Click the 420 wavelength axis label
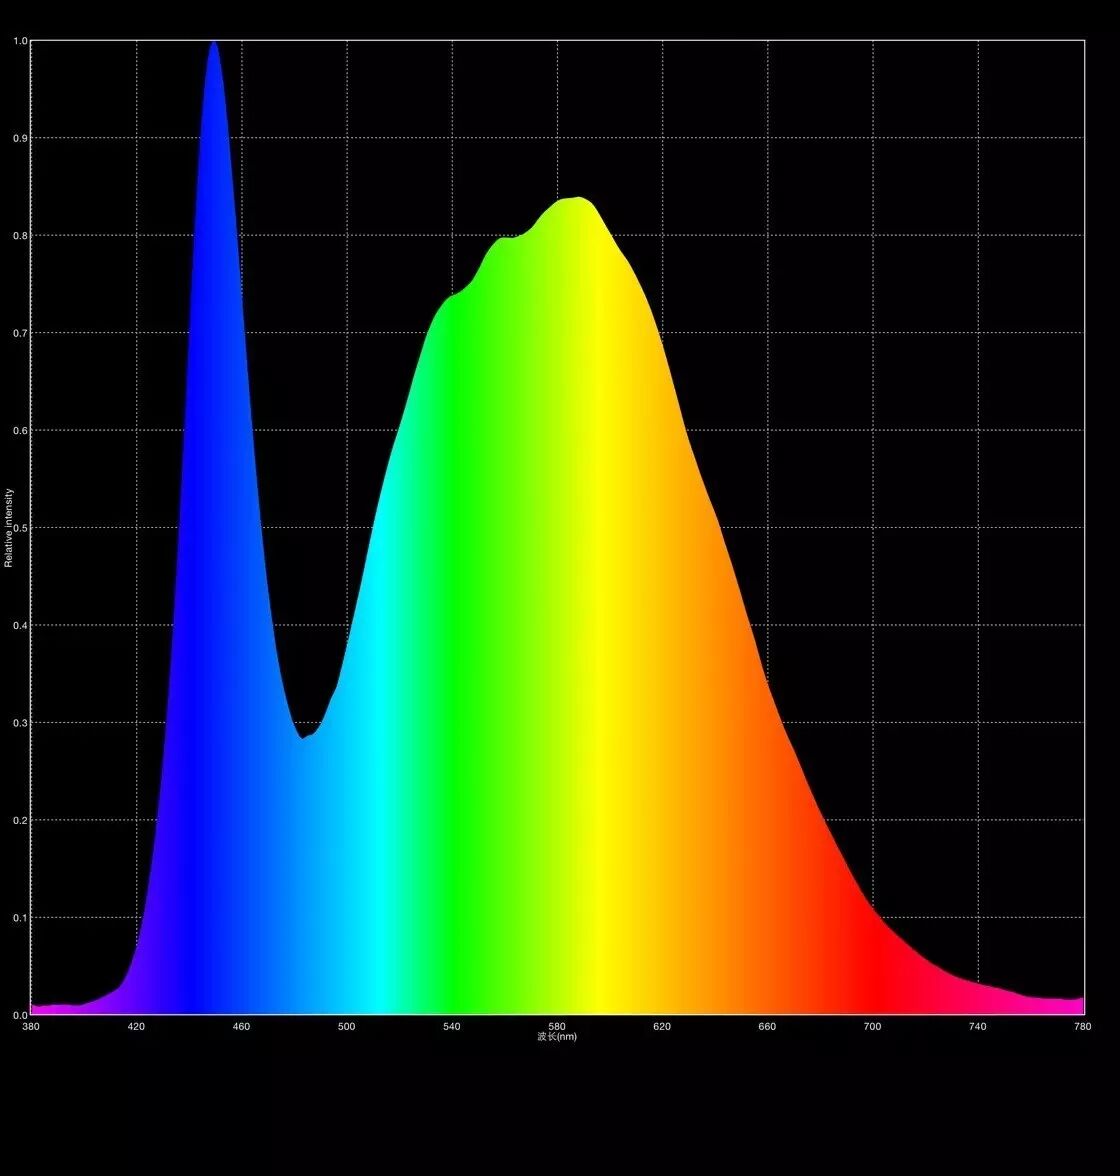The height and width of the screenshot is (1176, 1120). [x=136, y=1027]
